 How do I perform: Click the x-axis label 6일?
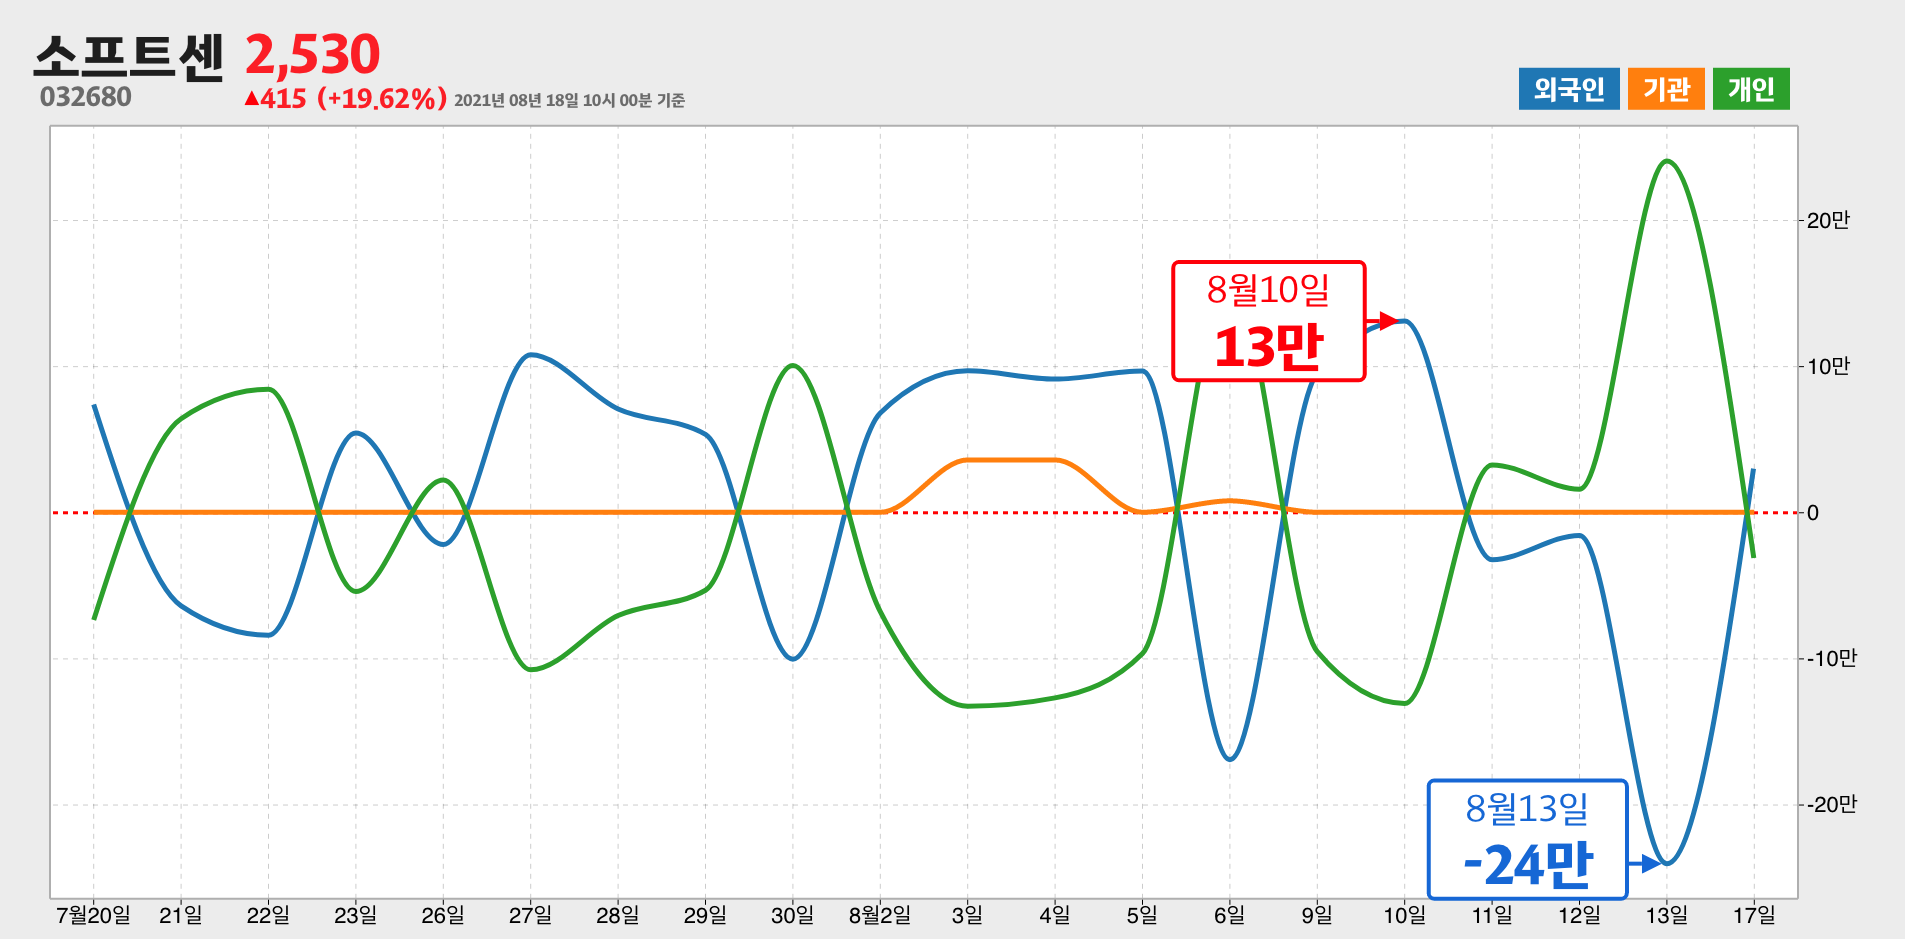coord(1229,915)
